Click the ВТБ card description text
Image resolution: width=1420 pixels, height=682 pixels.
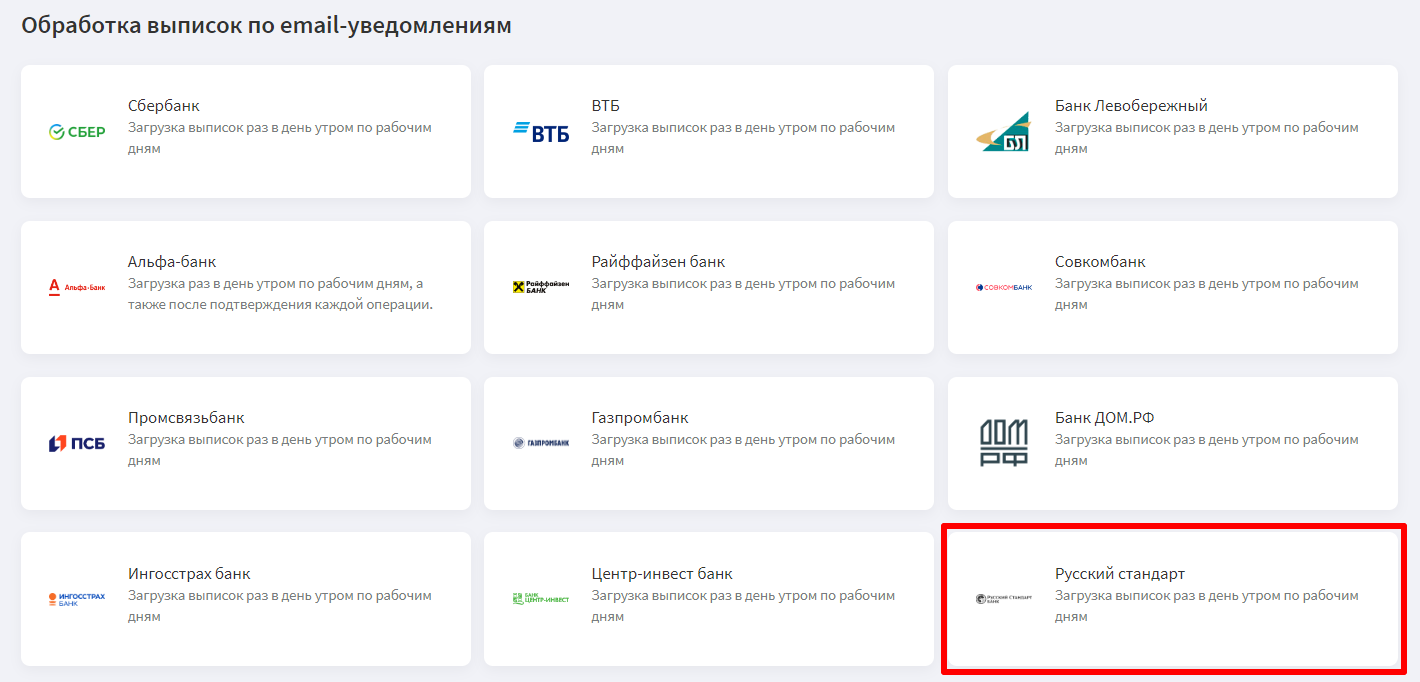click(x=743, y=138)
